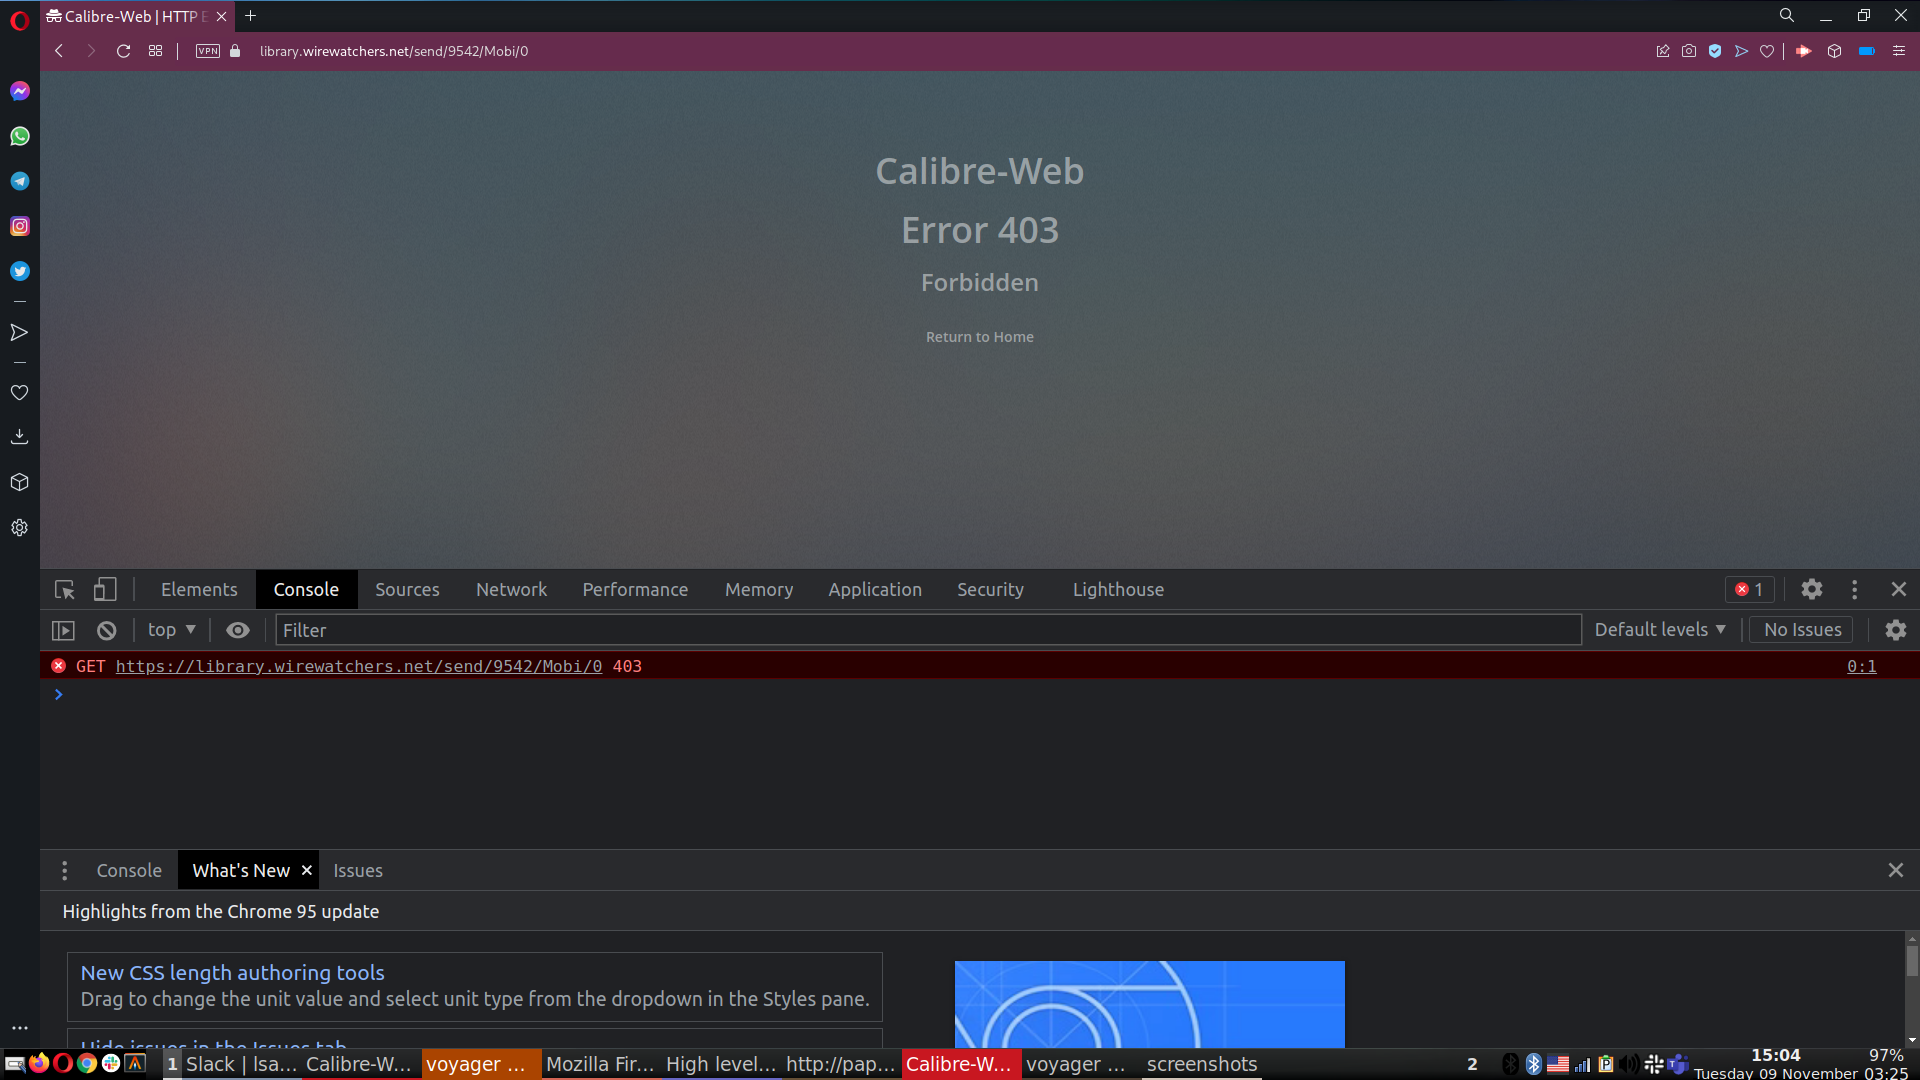The width and height of the screenshot is (1920, 1080).
Task: Open the top execution context dropdown
Action: (170, 630)
